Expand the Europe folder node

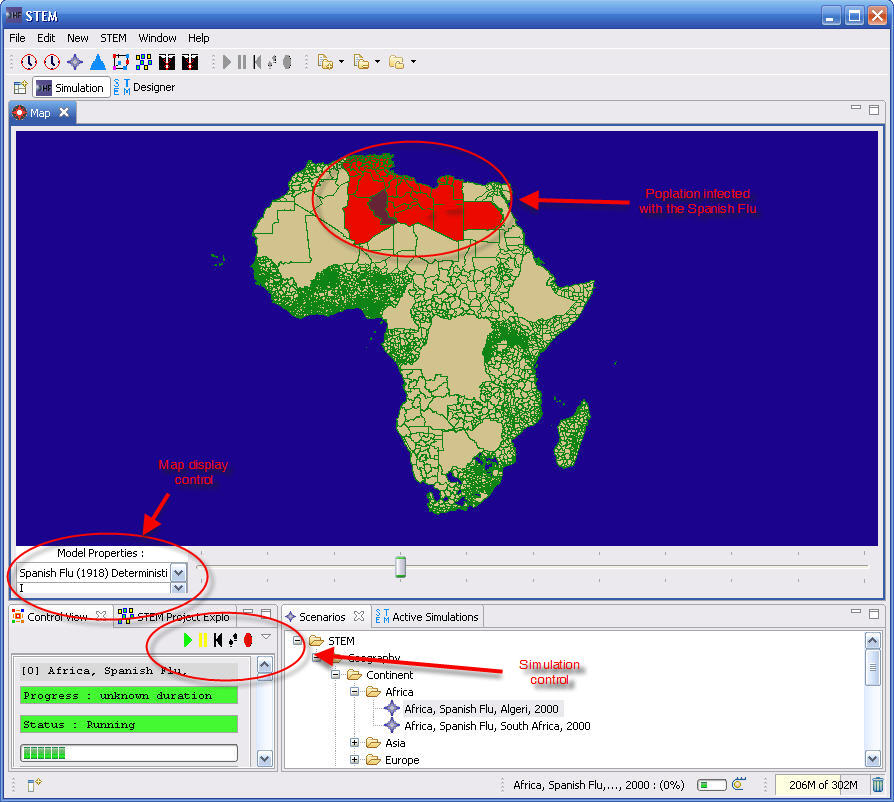pyautogui.click(x=355, y=760)
